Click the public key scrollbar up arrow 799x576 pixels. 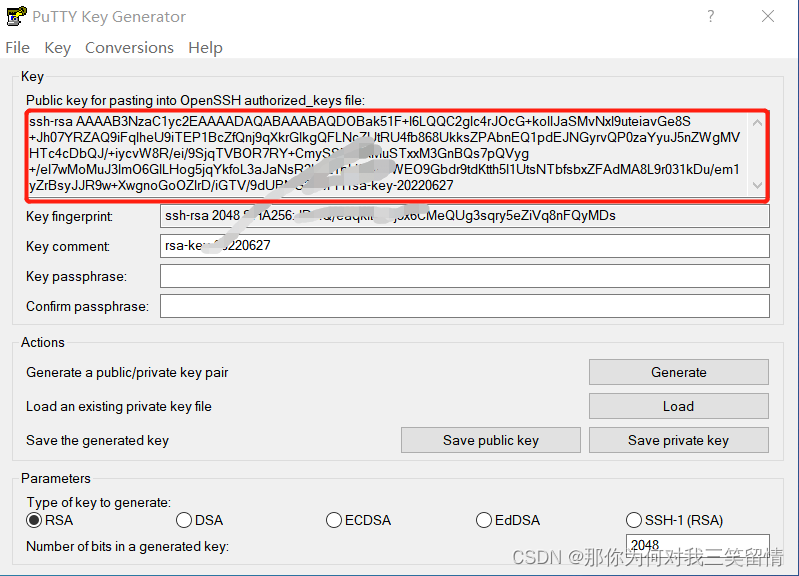757,122
